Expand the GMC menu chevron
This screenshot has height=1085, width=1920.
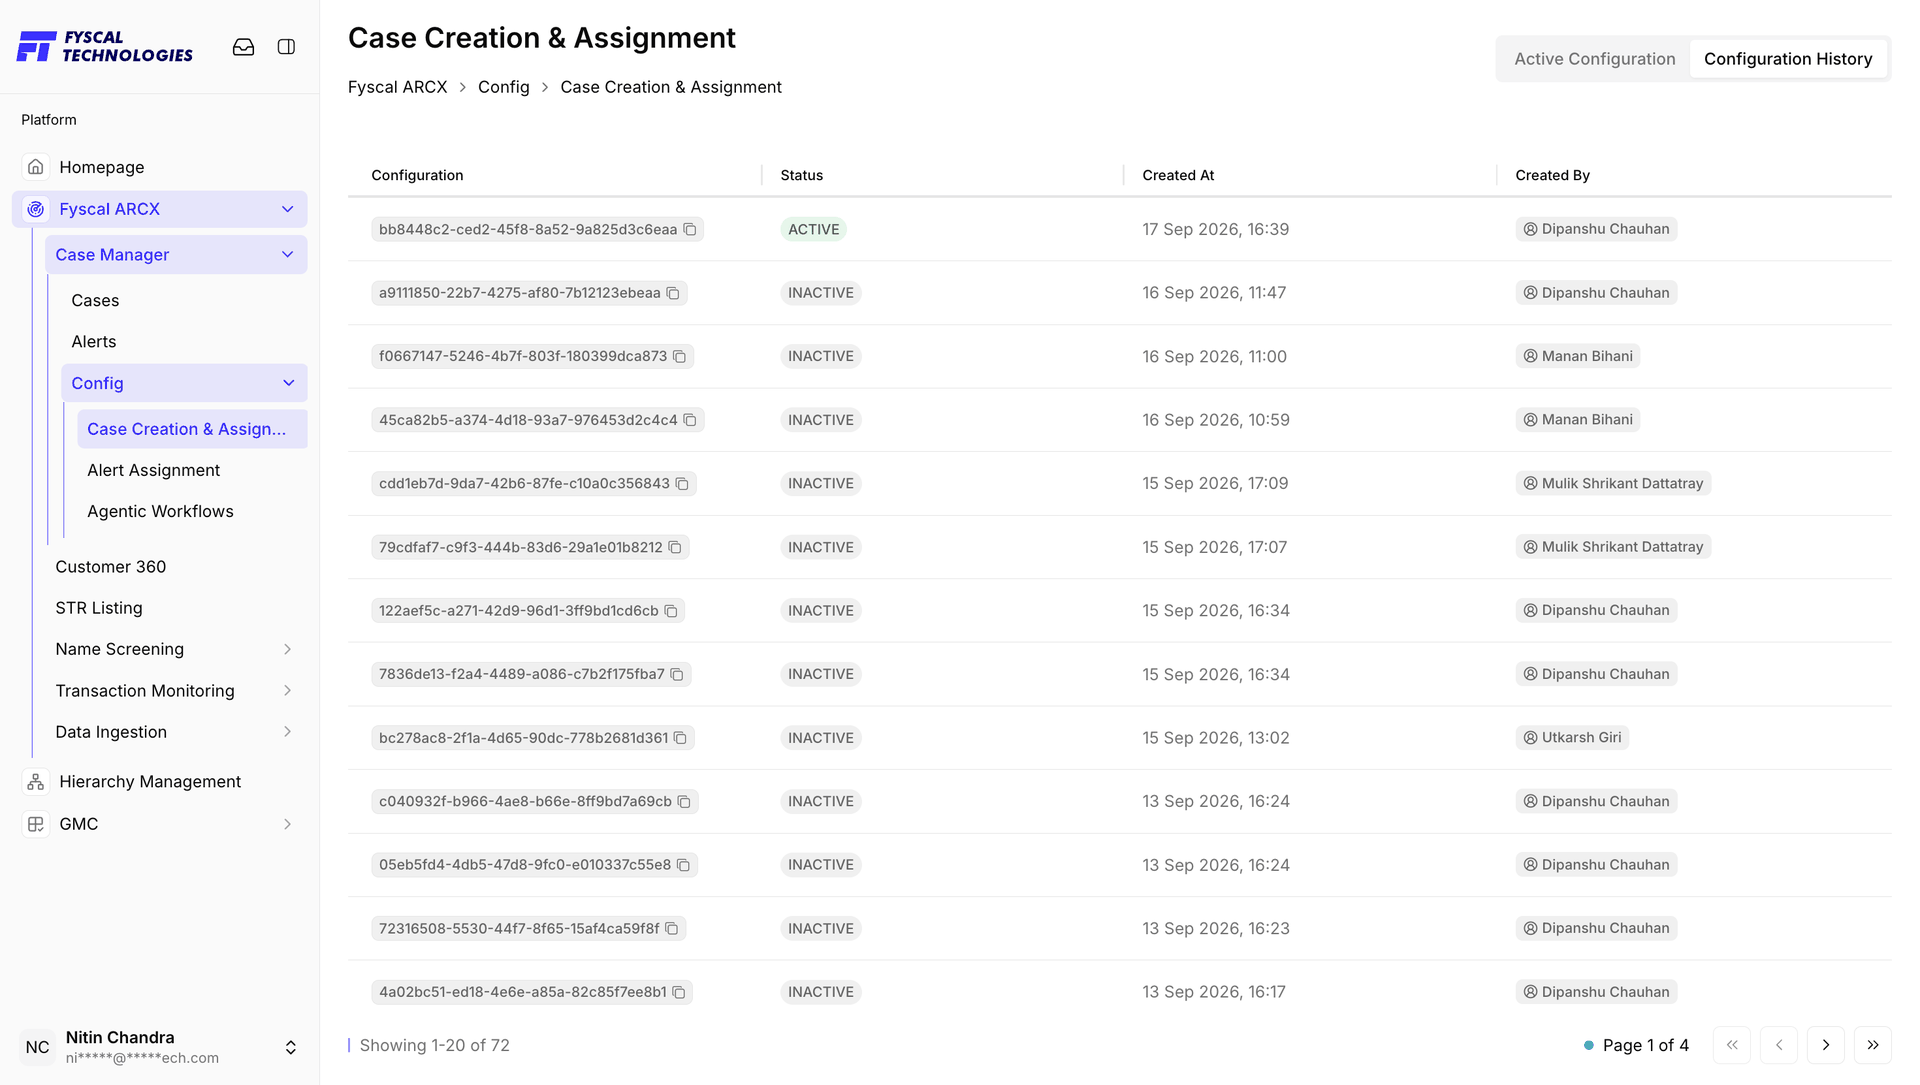tap(288, 824)
